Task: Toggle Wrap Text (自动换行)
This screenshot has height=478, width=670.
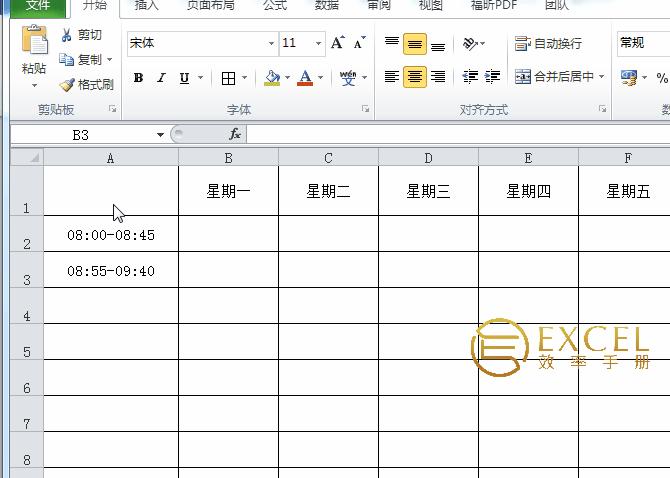Action: coord(548,44)
